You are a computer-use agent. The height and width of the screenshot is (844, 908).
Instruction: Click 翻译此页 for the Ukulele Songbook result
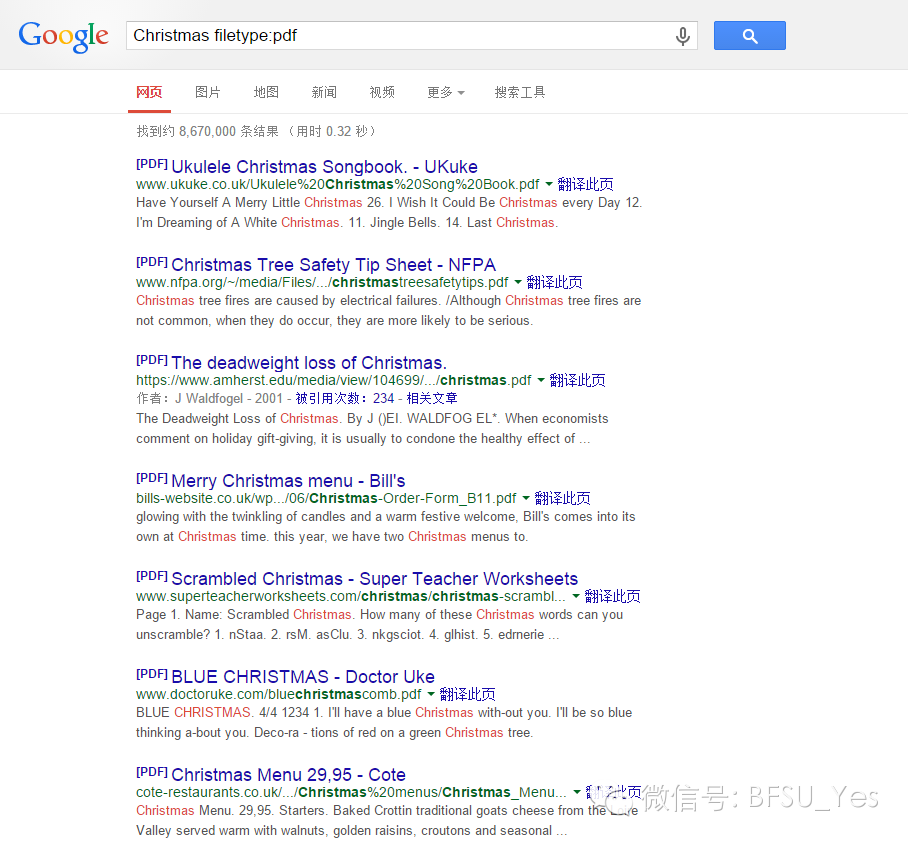point(585,184)
